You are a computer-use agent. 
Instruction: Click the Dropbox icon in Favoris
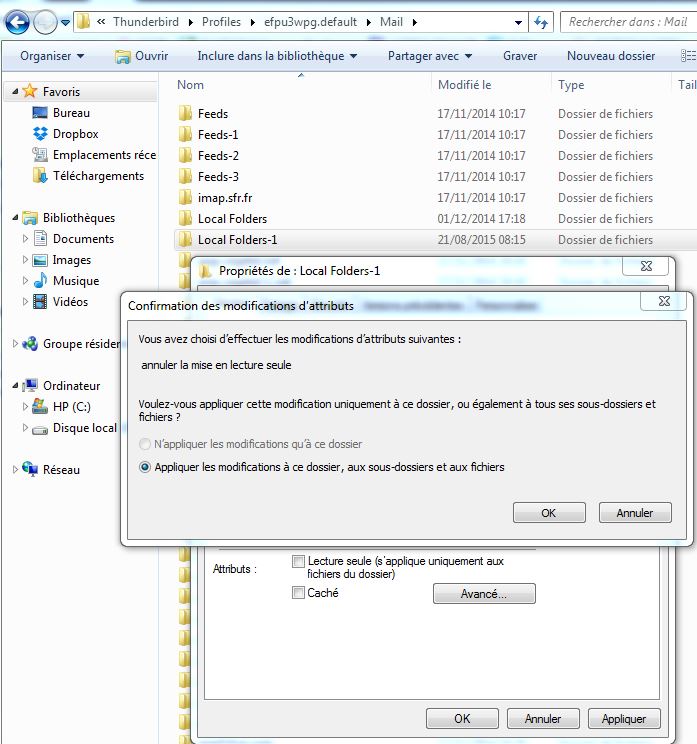[x=40, y=134]
